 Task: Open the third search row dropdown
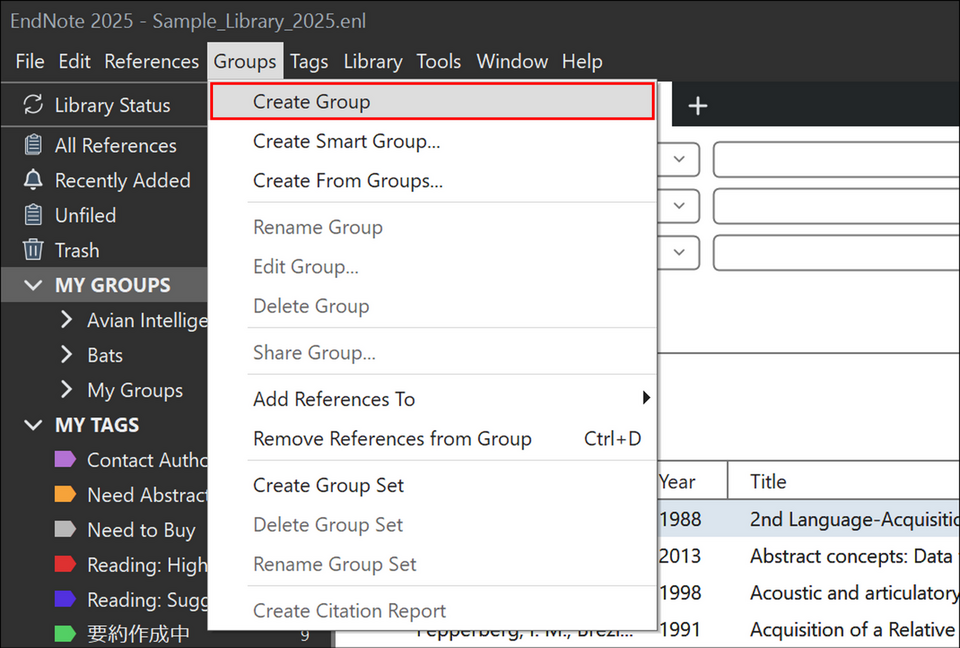678,252
